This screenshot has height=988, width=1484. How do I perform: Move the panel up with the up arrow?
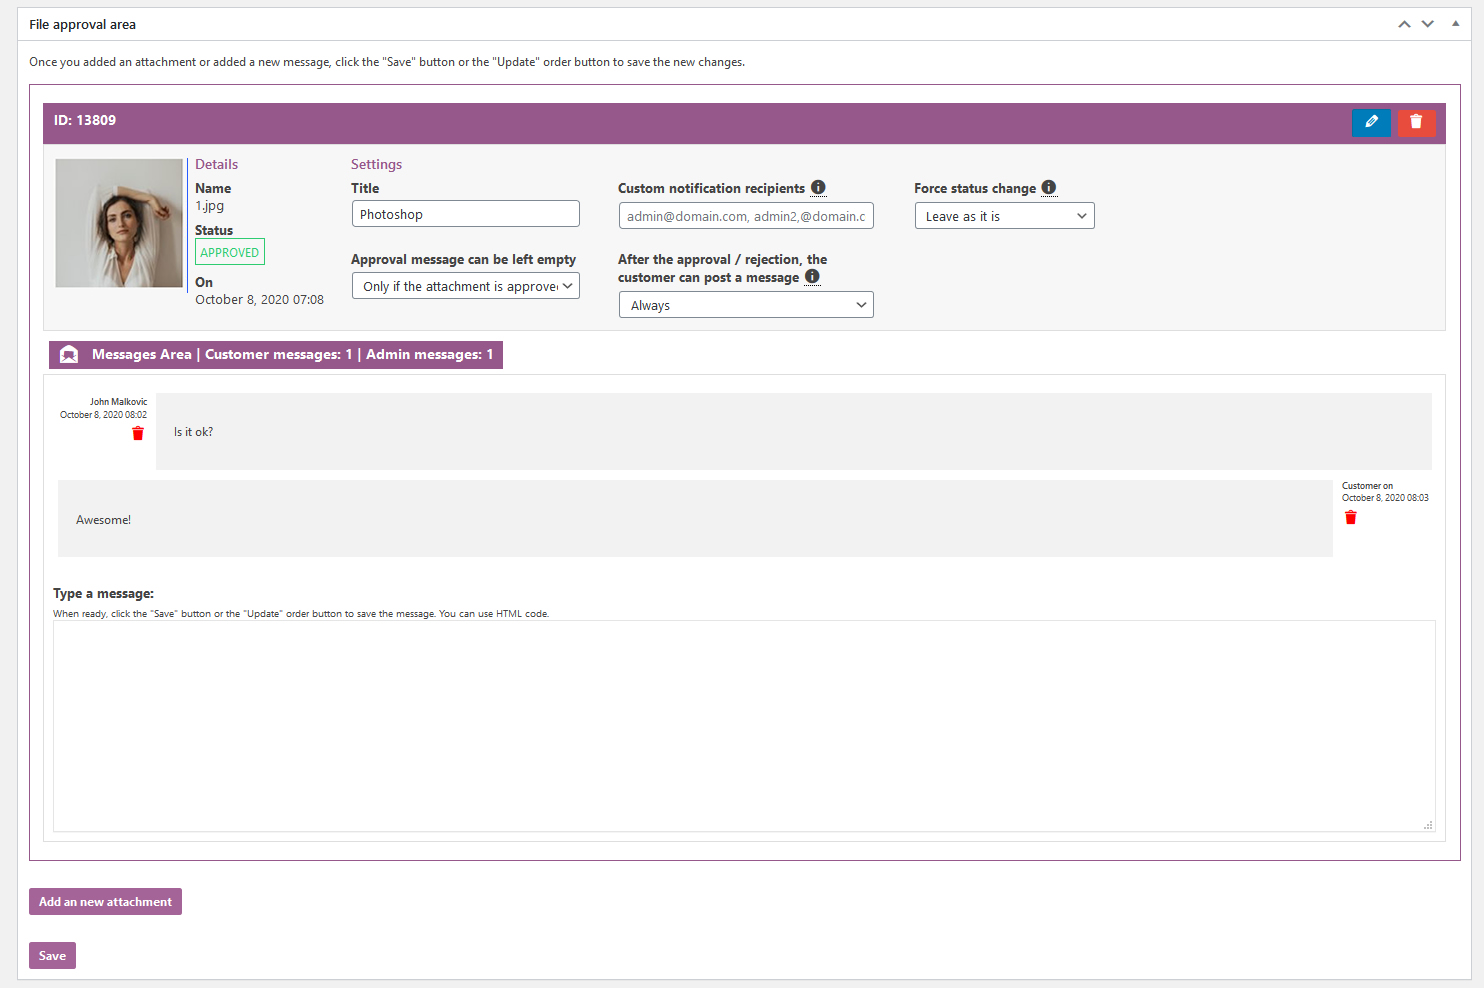[1404, 24]
